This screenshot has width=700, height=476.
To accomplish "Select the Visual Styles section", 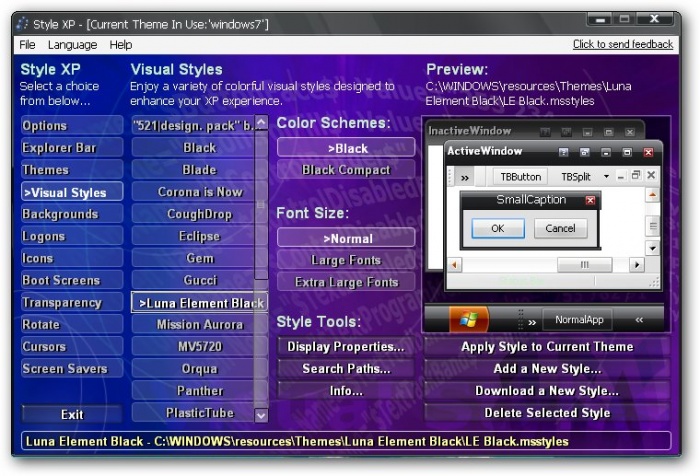I will coord(72,192).
